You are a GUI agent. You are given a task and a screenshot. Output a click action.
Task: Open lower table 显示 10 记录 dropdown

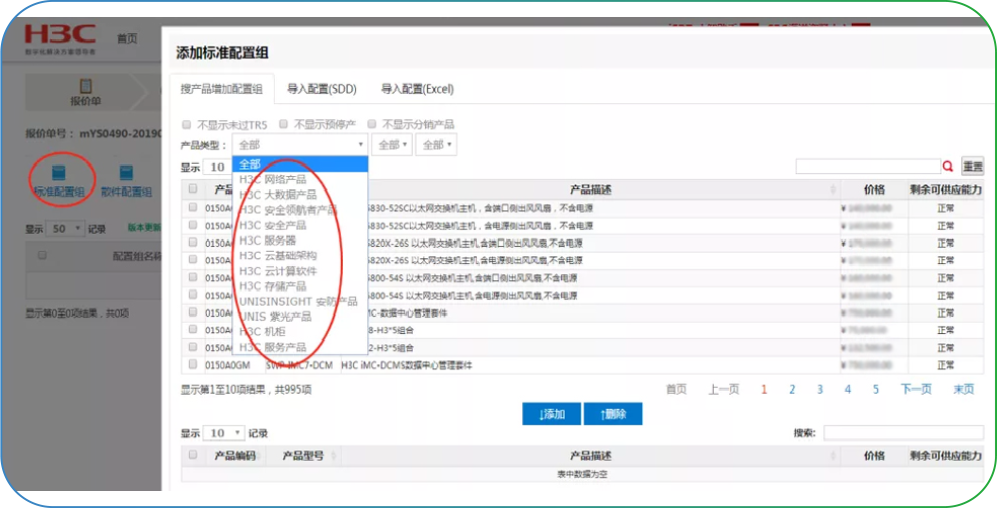(x=224, y=433)
